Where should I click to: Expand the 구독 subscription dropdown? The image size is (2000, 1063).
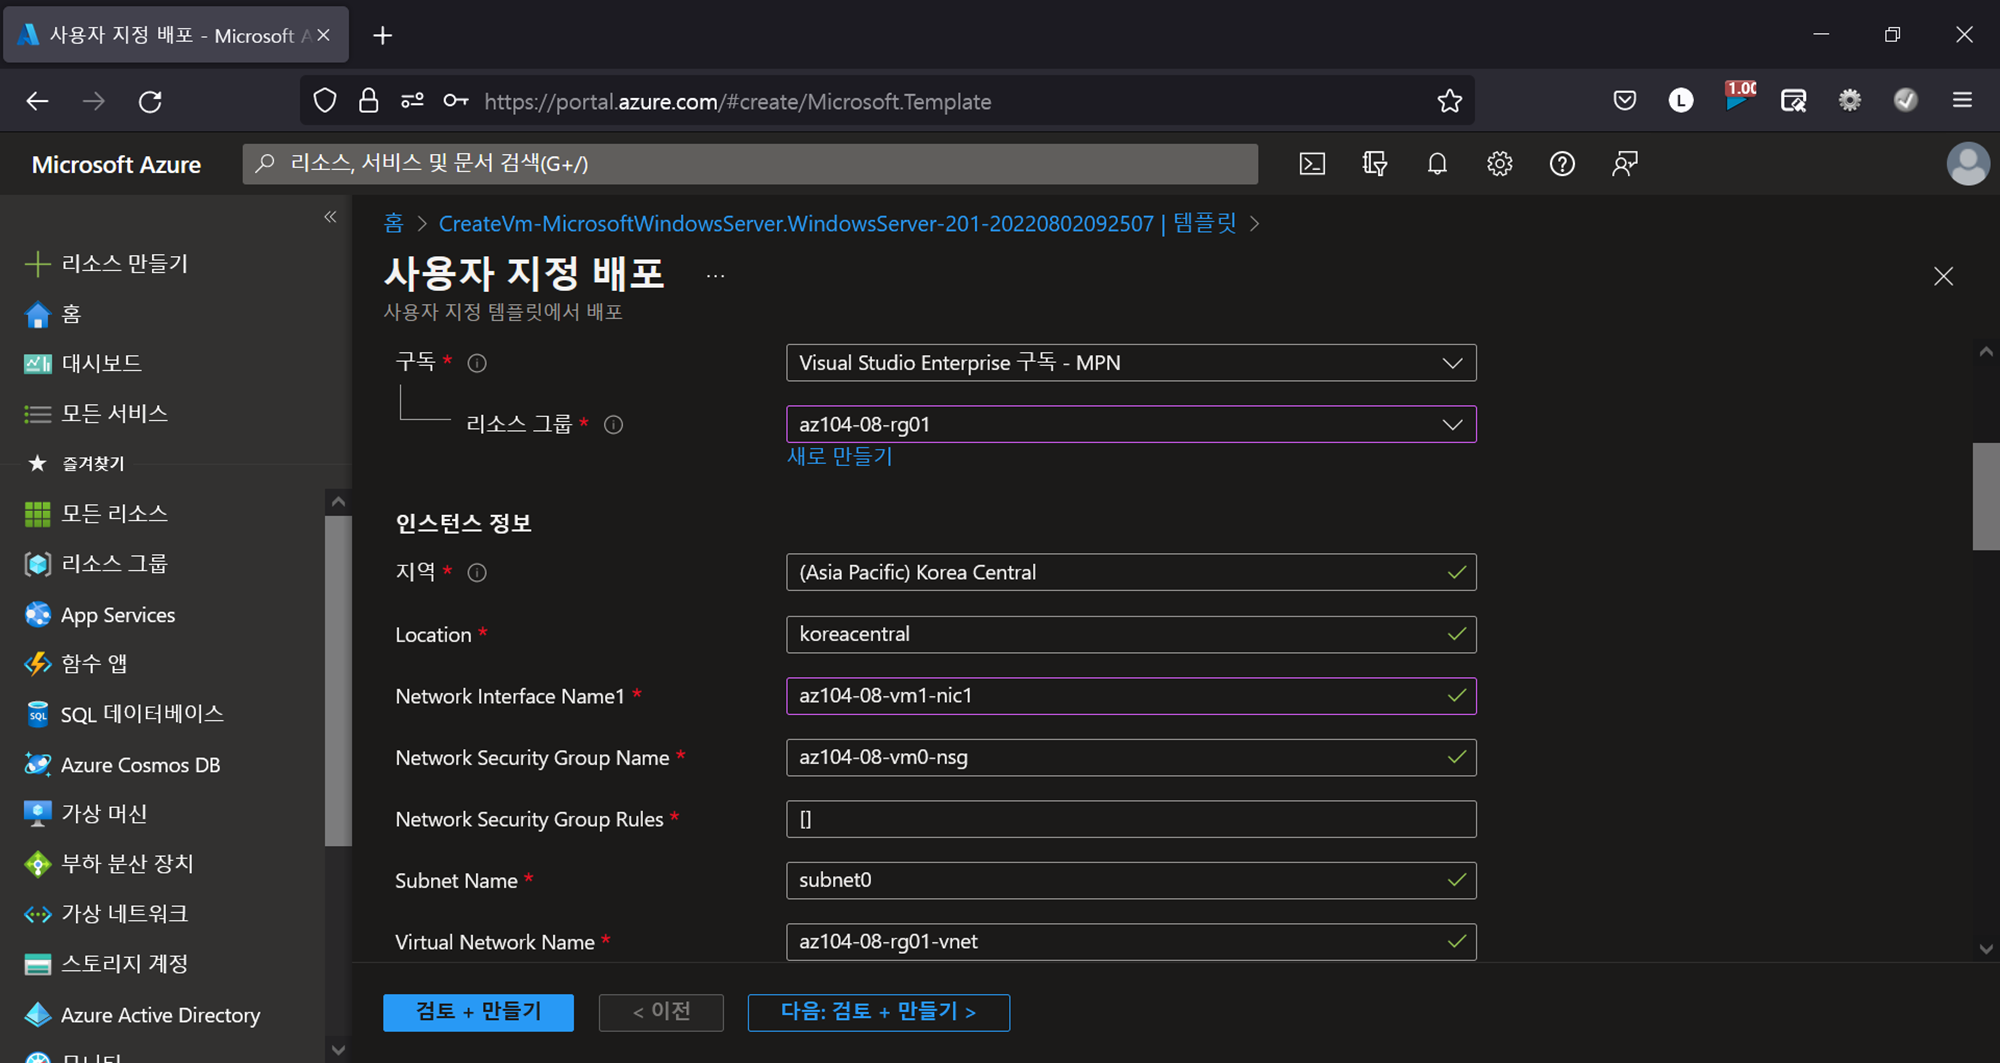(x=1131, y=363)
